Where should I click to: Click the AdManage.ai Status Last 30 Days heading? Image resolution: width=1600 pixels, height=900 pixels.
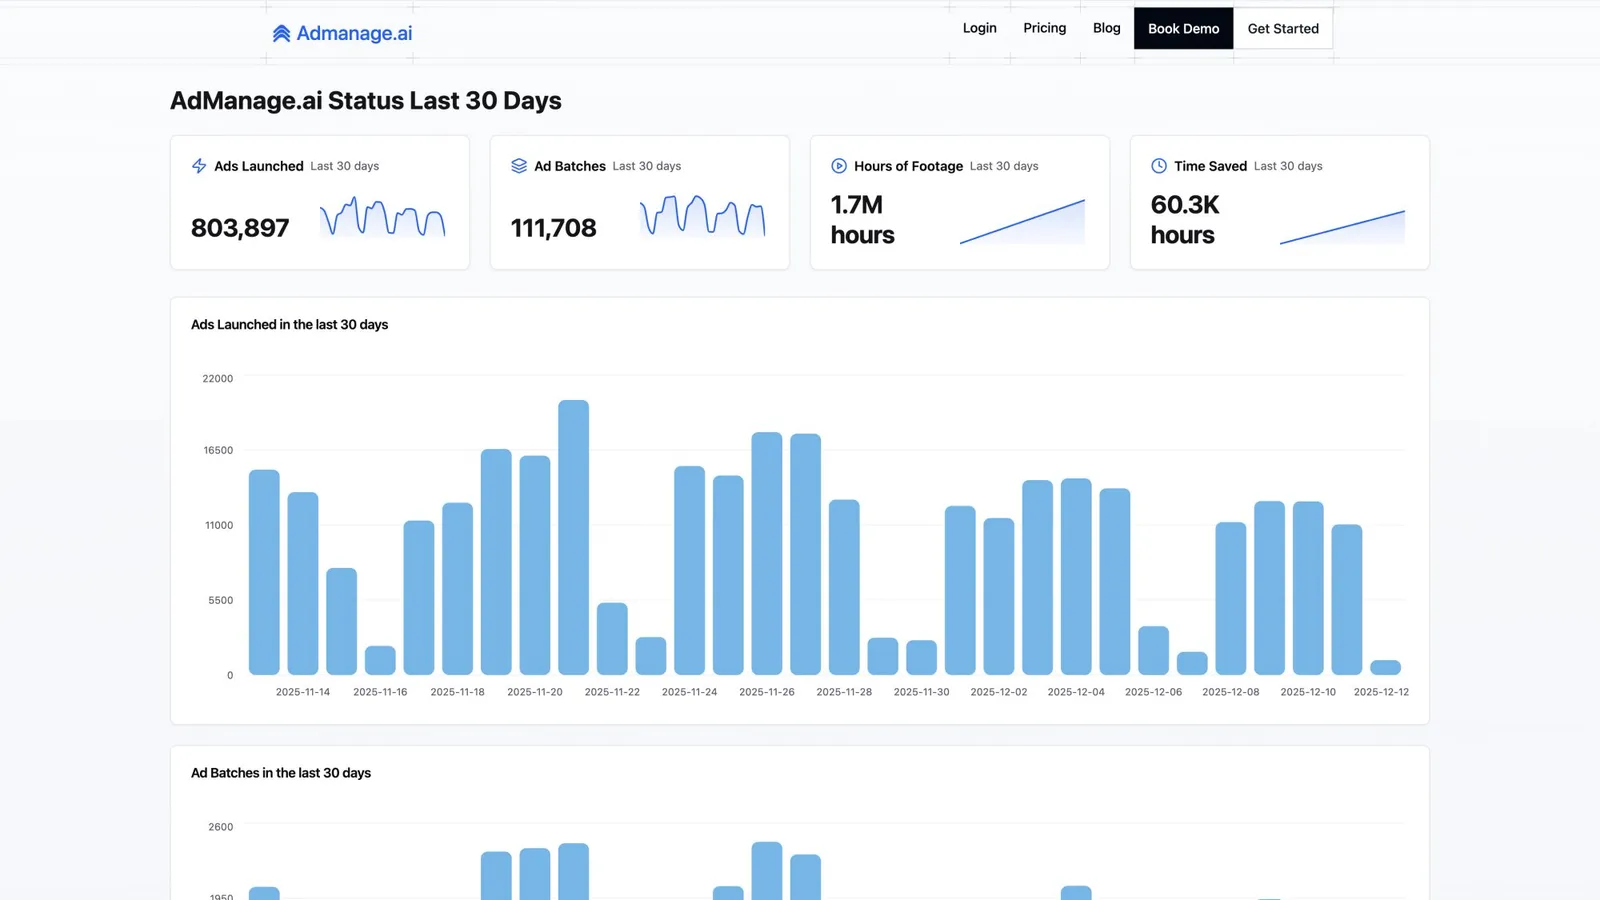(x=365, y=101)
